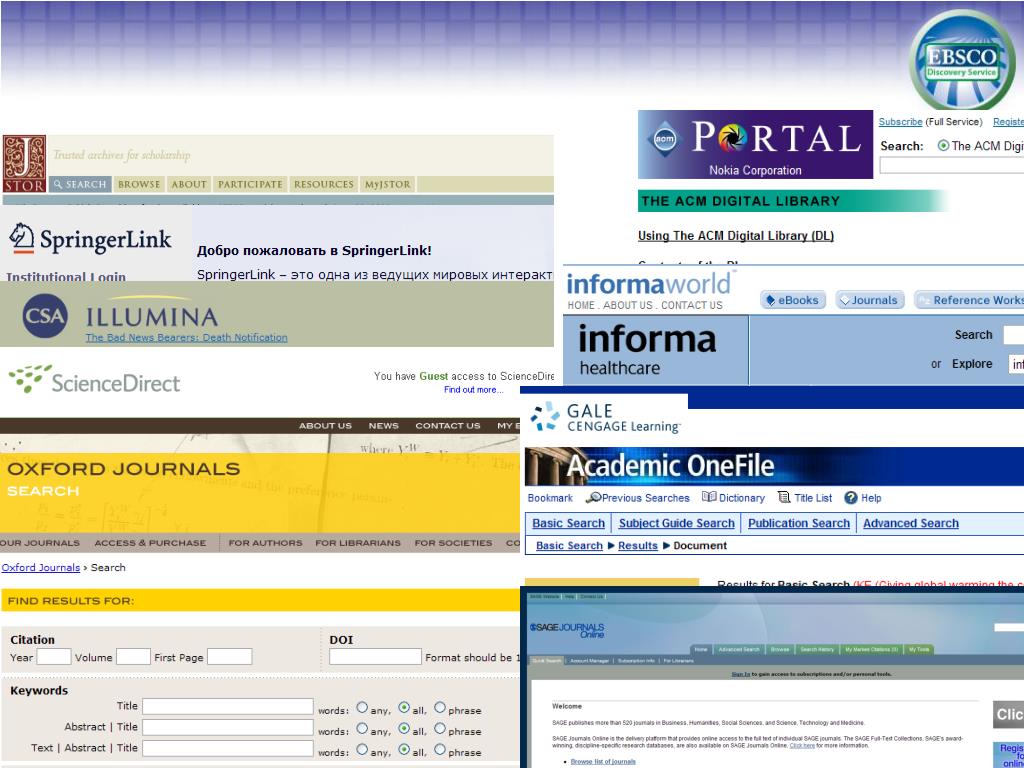Click the informa healthcare logo
Viewport: 1024px width, 768px height.
(647, 350)
